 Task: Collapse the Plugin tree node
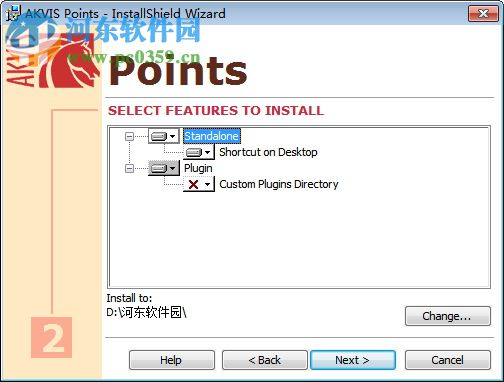click(x=129, y=168)
